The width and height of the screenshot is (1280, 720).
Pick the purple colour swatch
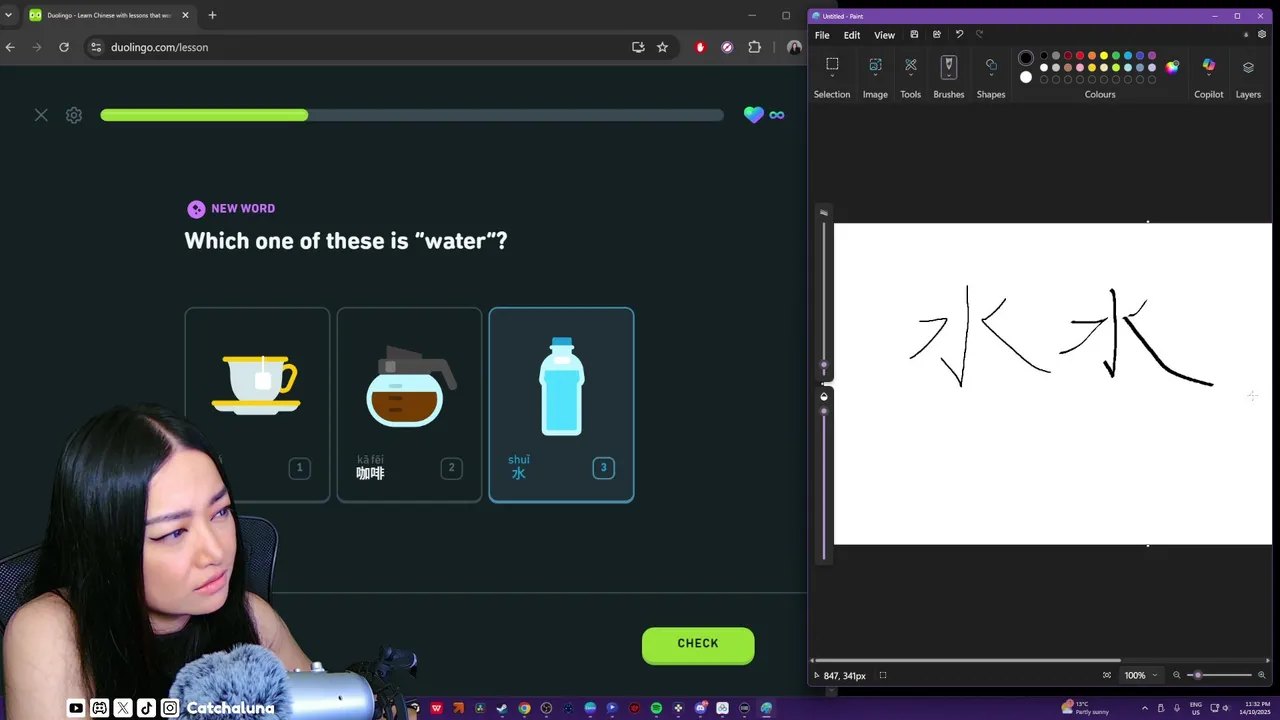pyautogui.click(x=1152, y=56)
